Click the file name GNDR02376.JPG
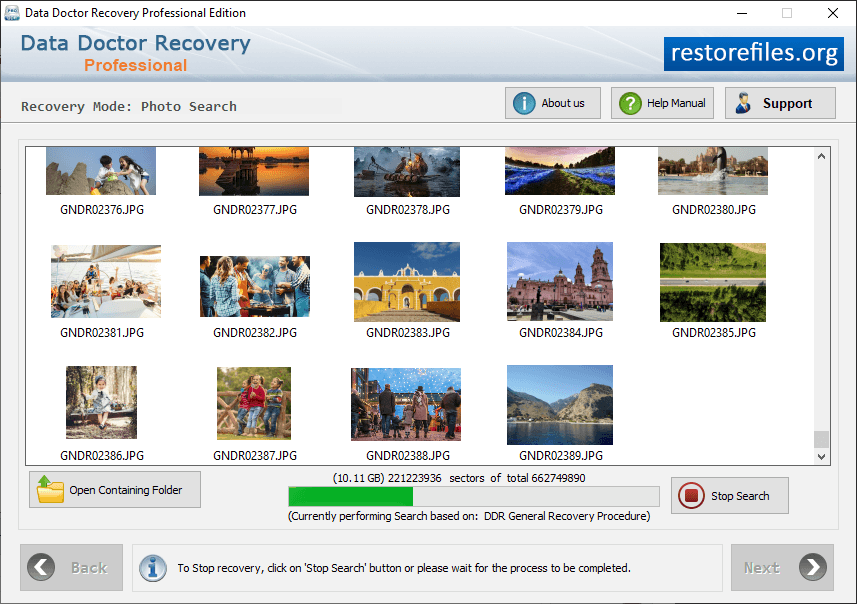Screen dimensions: 857x604 102,210
